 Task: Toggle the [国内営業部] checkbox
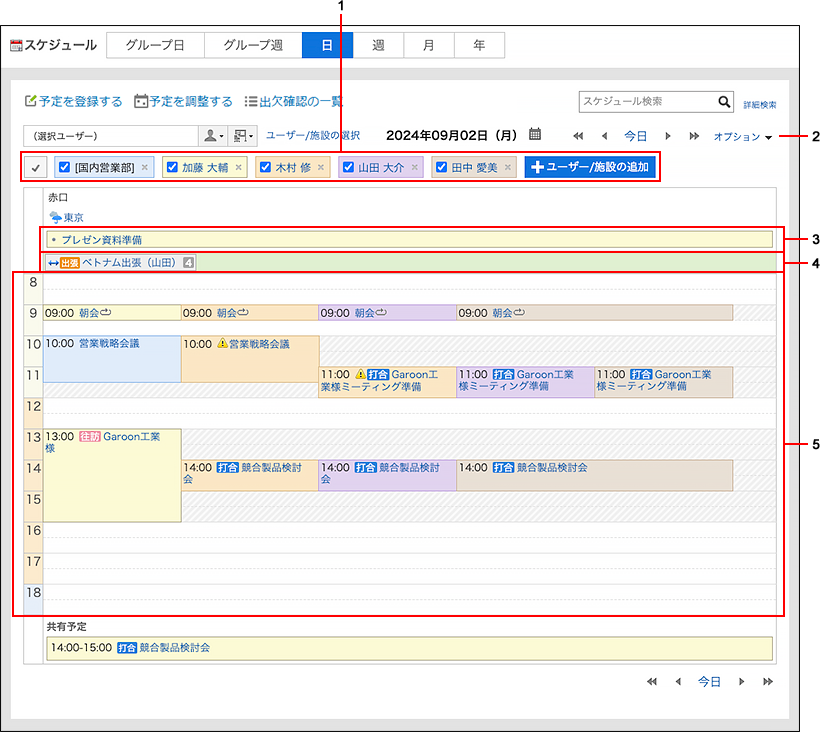coord(64,167)
